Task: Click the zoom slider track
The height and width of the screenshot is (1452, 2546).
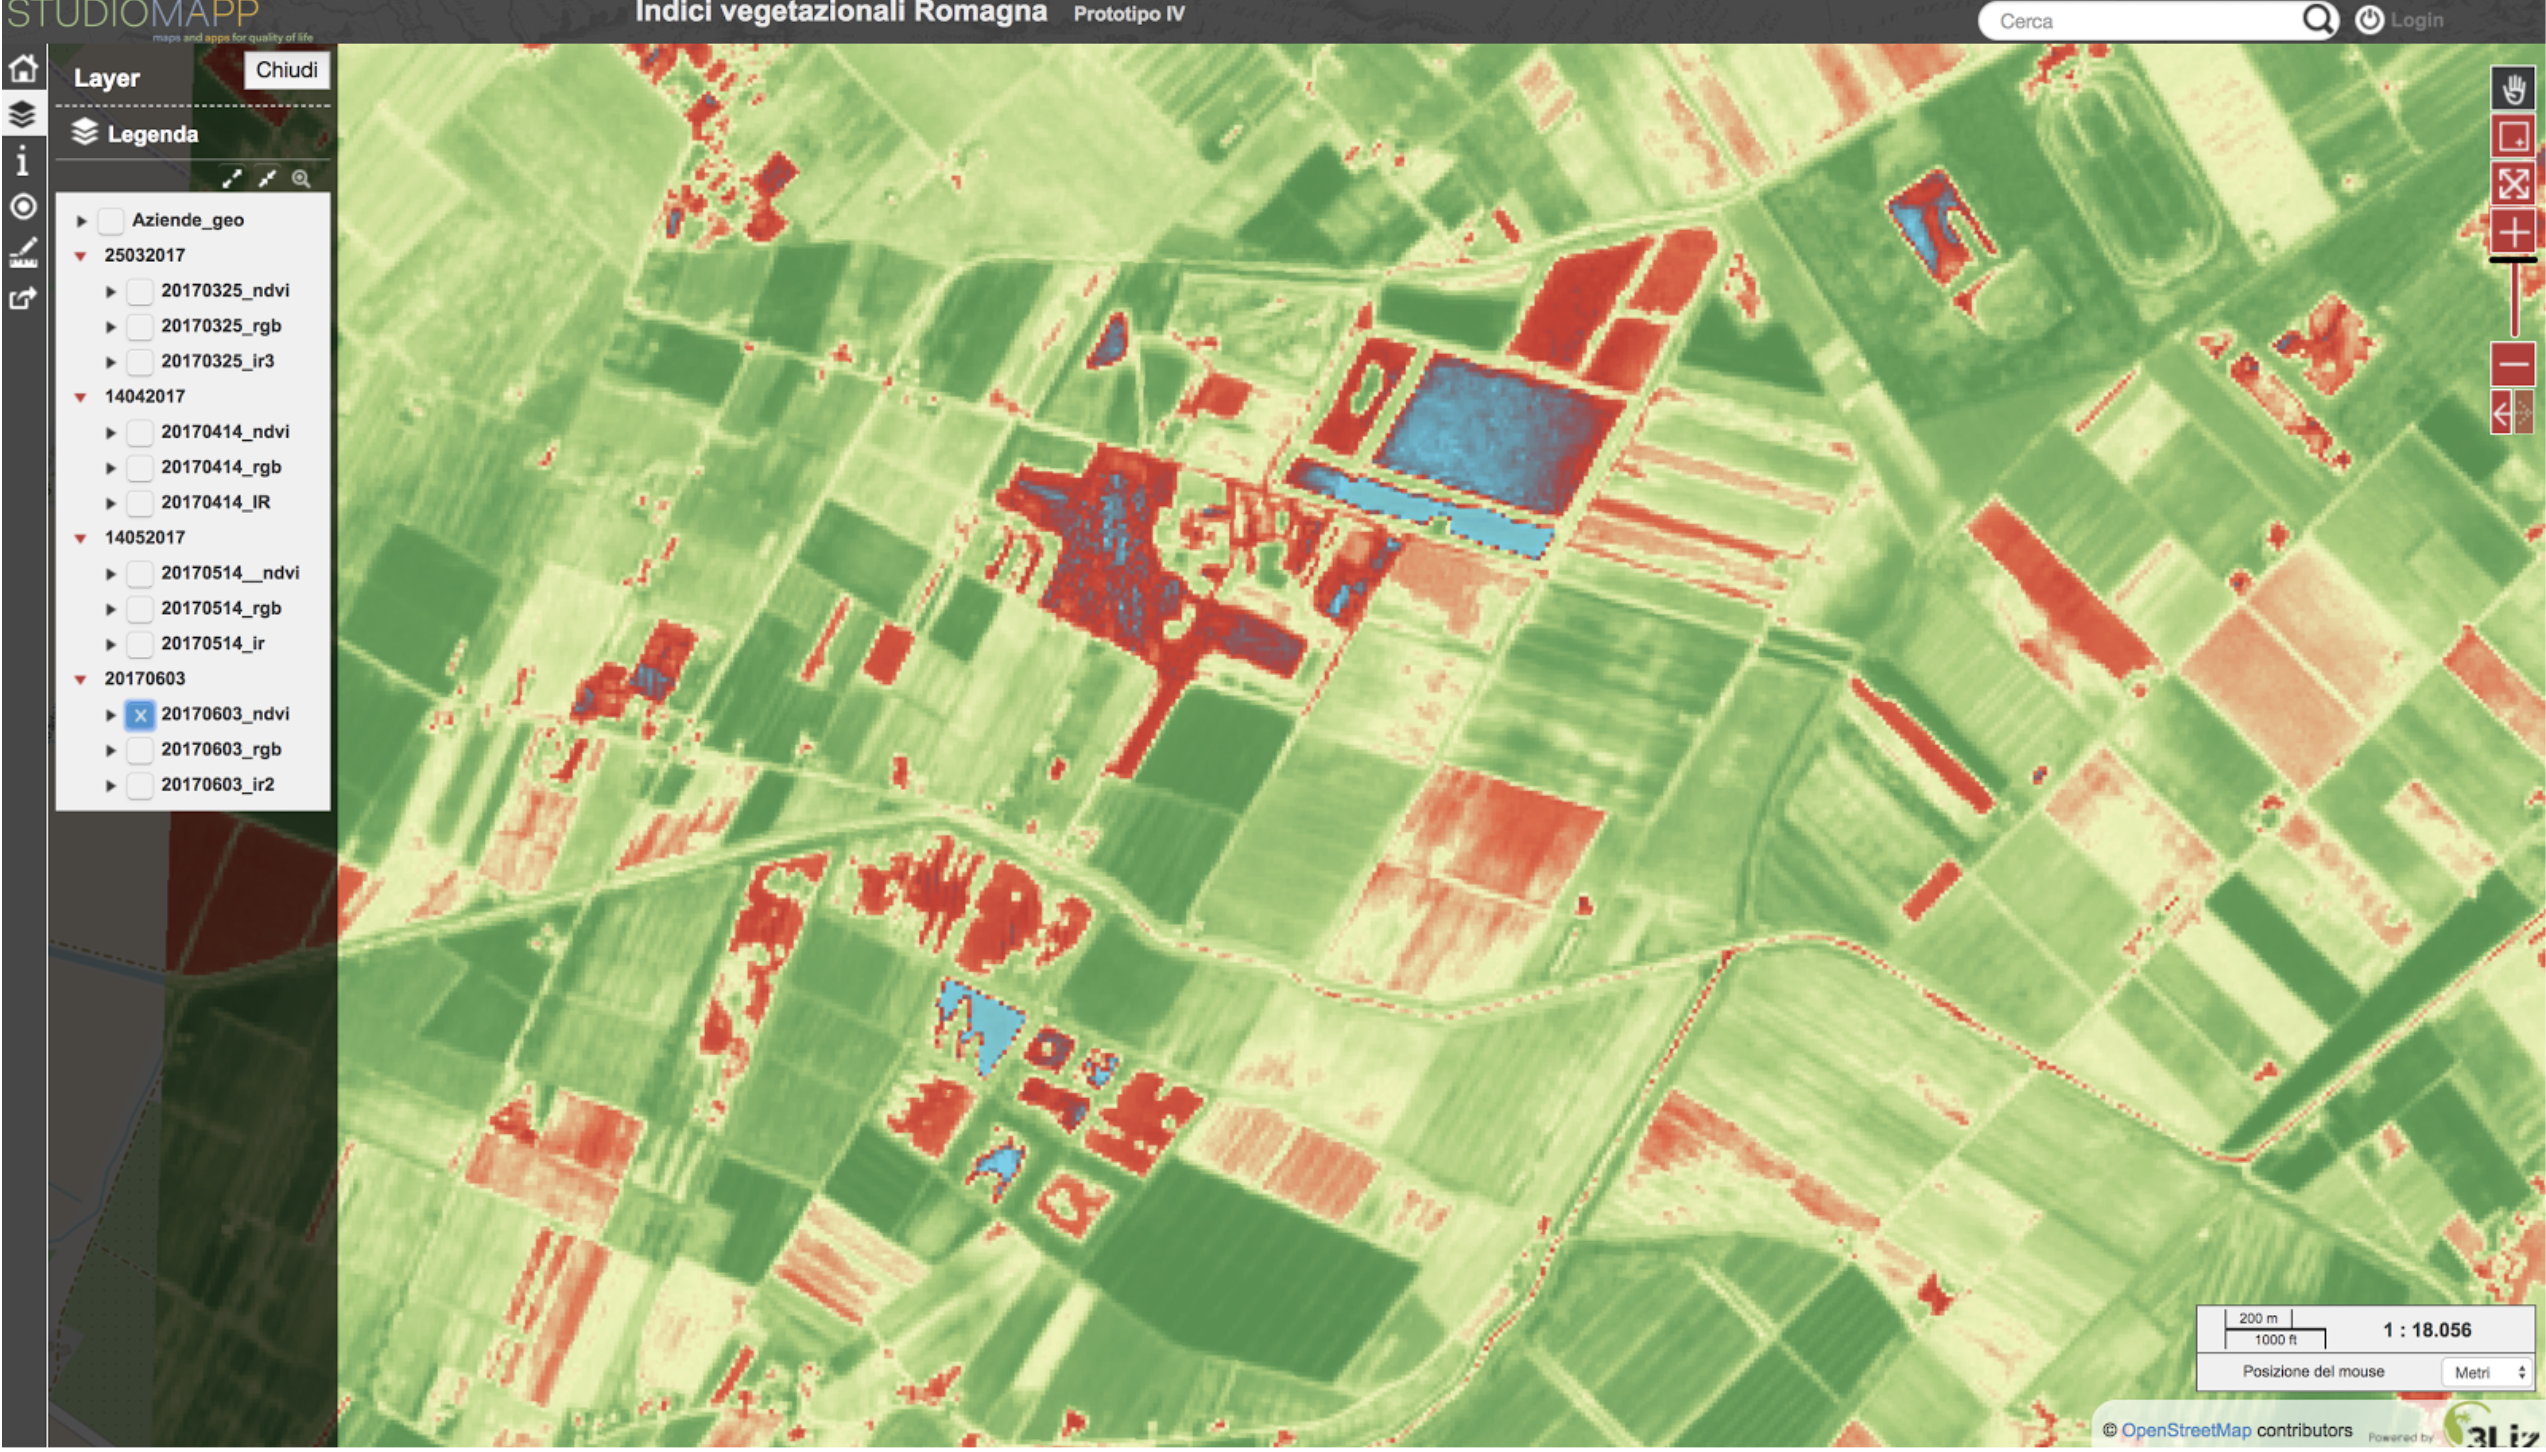Action: click(x=2513, y=301)
